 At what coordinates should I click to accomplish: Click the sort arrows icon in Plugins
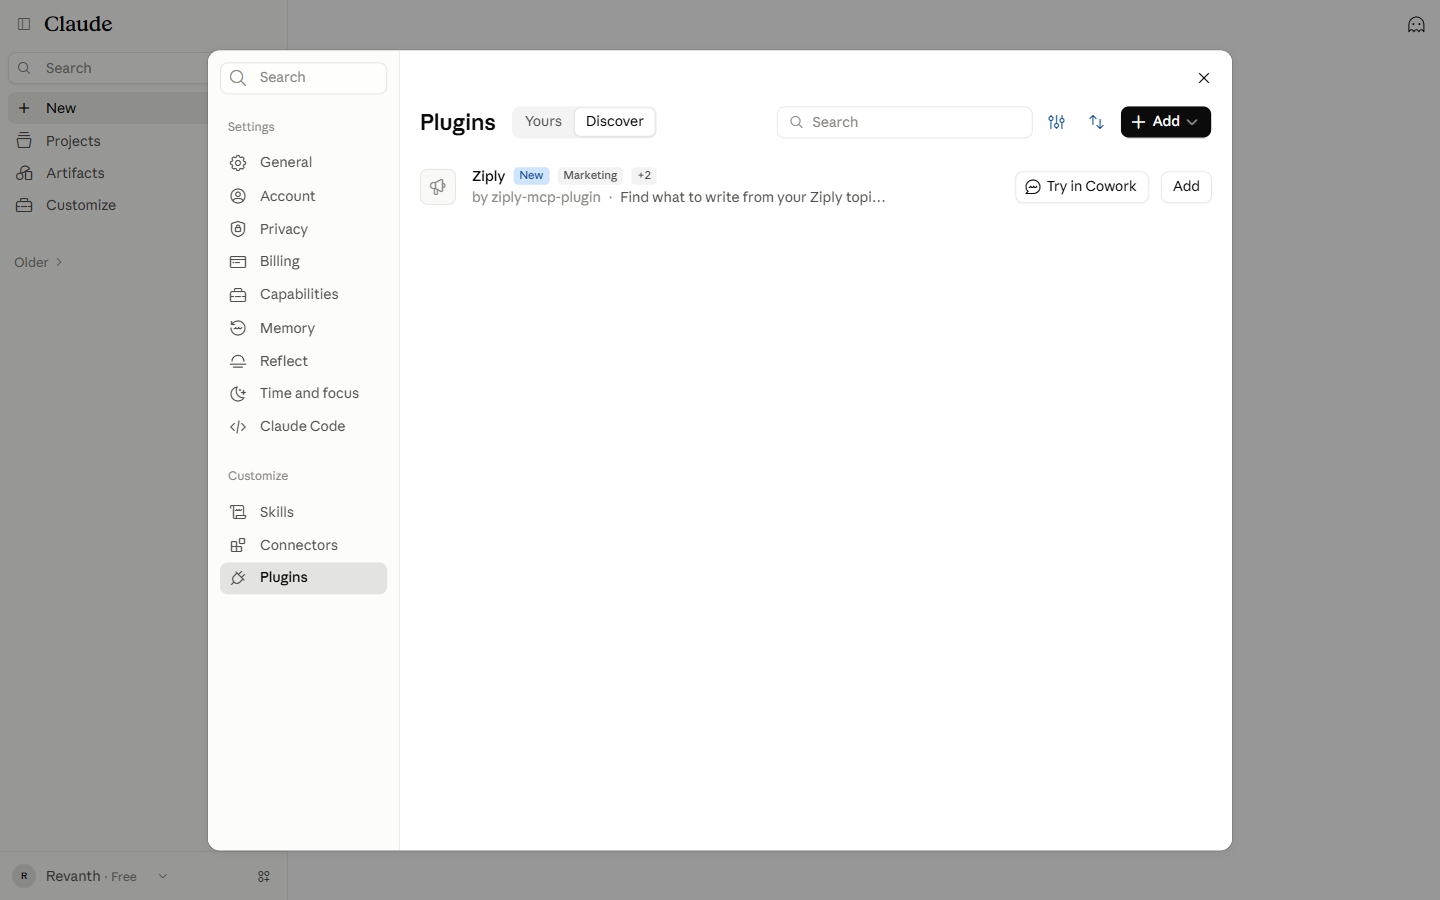[x=1097, y=122]
